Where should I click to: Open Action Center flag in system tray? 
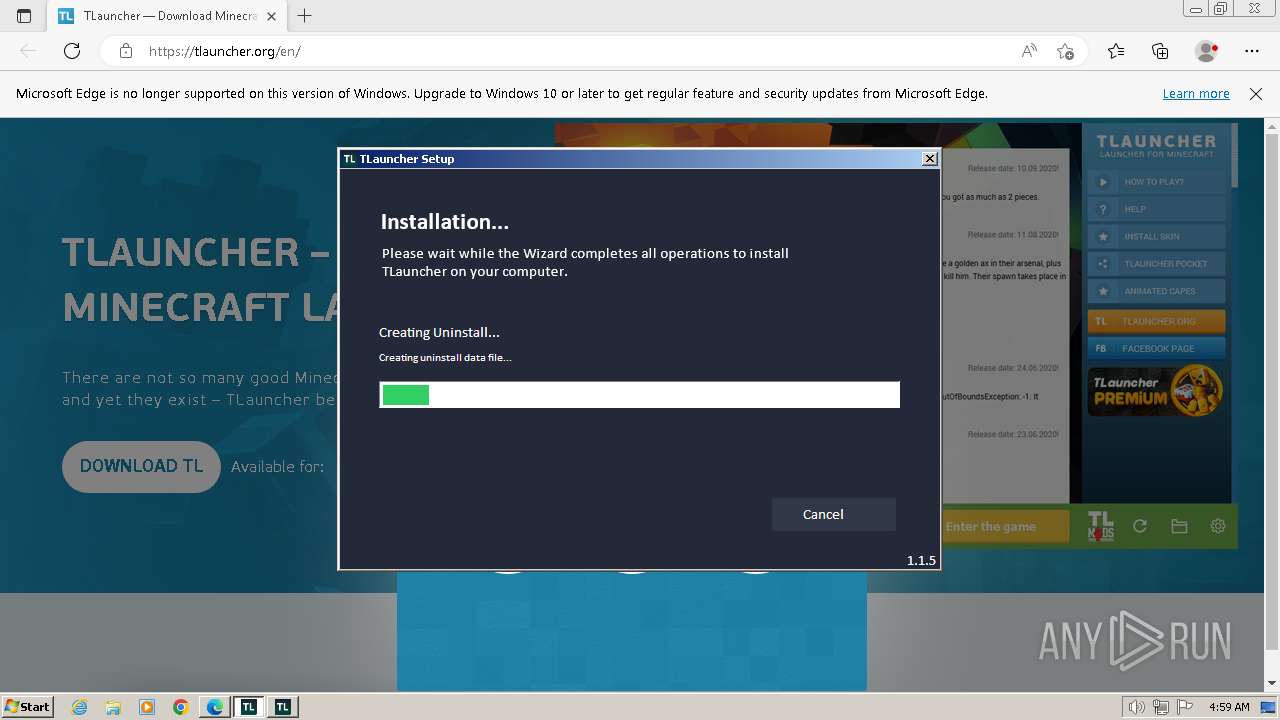[1186, 707]
